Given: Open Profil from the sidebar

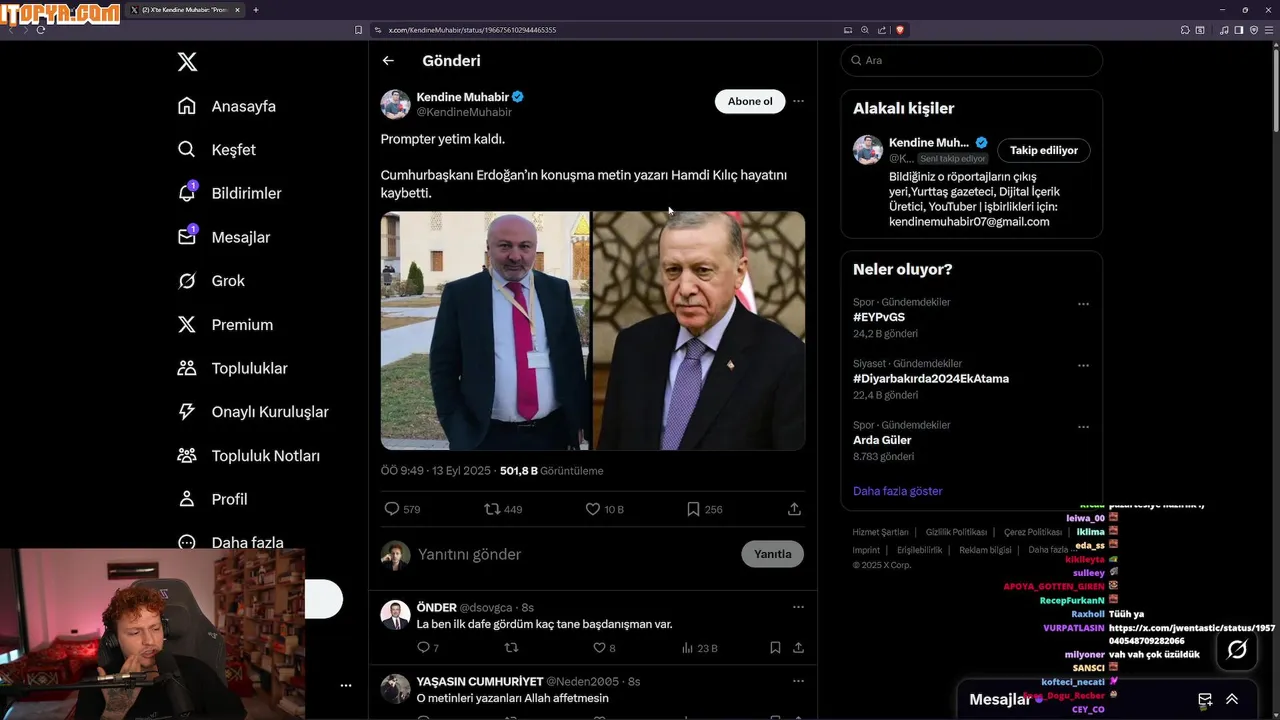Looking at the screenshot, I should (212, 499).
